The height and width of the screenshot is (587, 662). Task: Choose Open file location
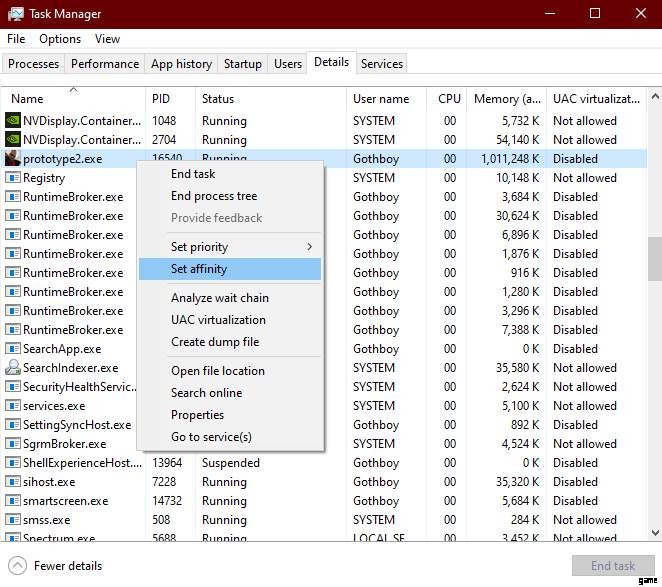(230, 371)
